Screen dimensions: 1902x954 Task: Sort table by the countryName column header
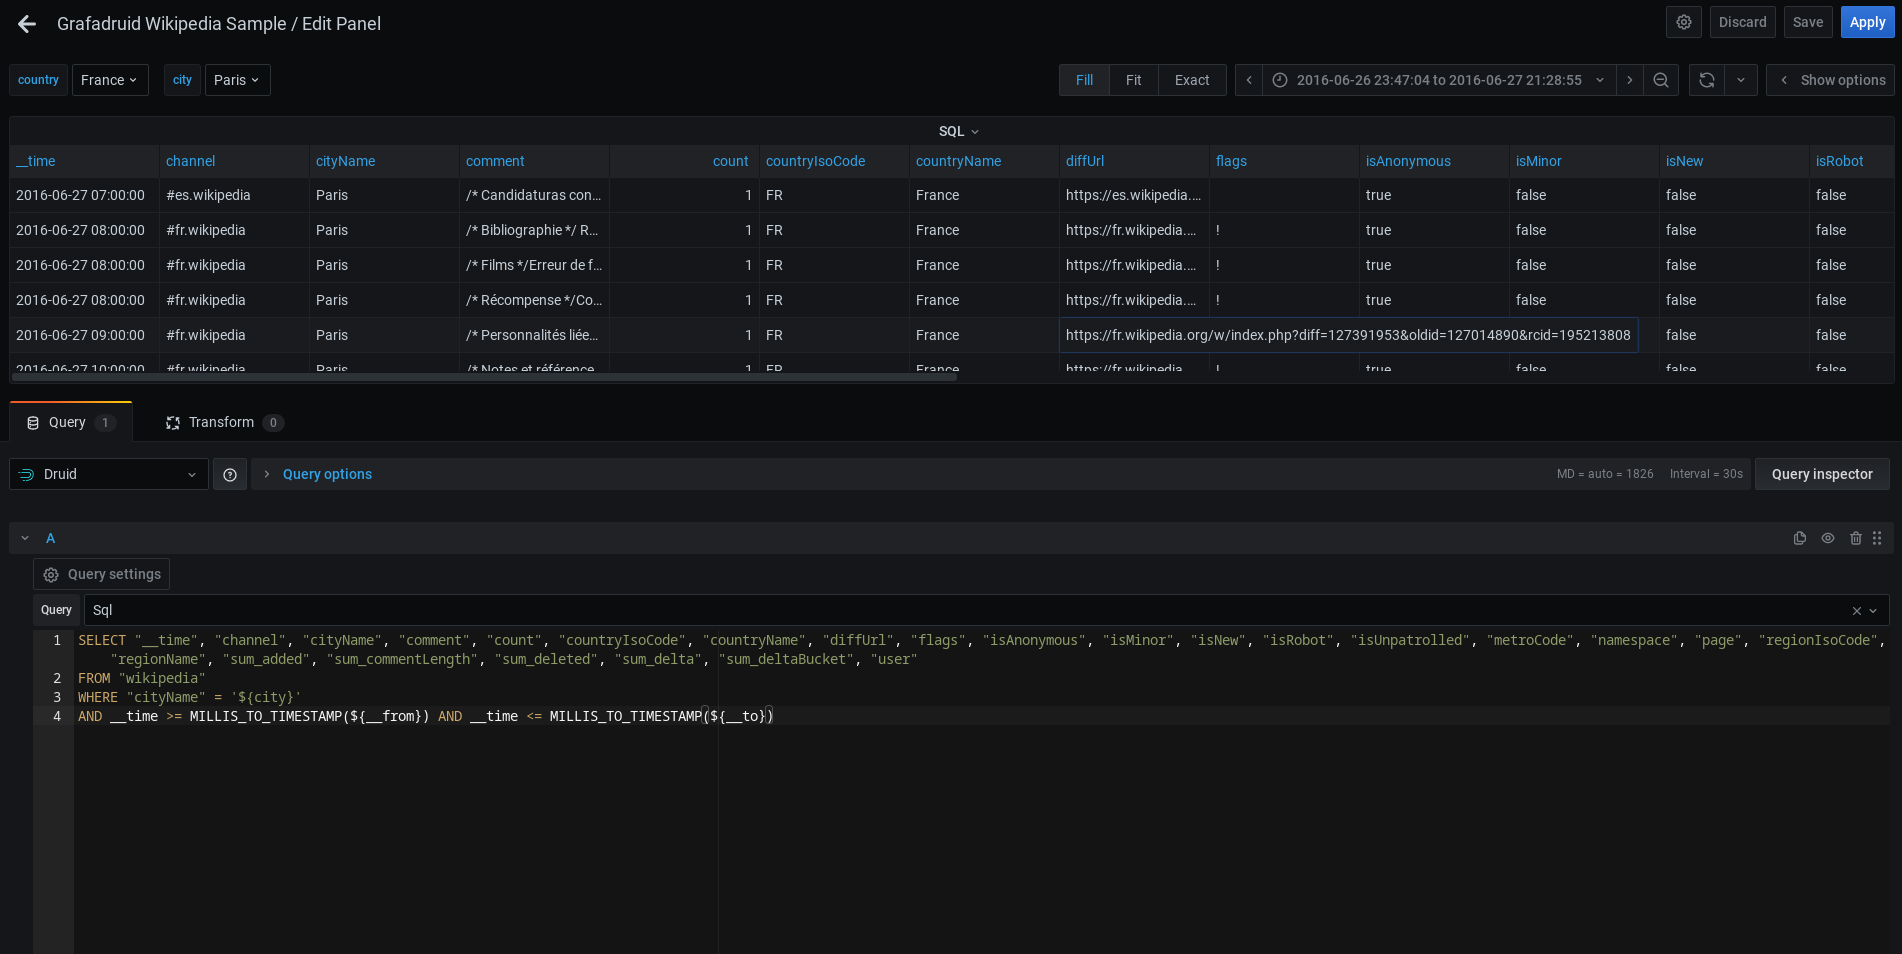[x=958, y=161]
